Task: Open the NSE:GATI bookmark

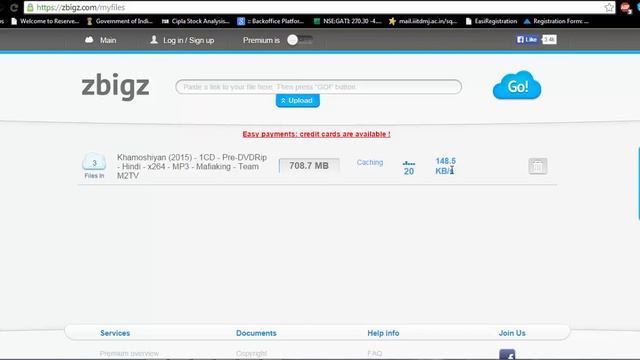Action: point(347,21)
